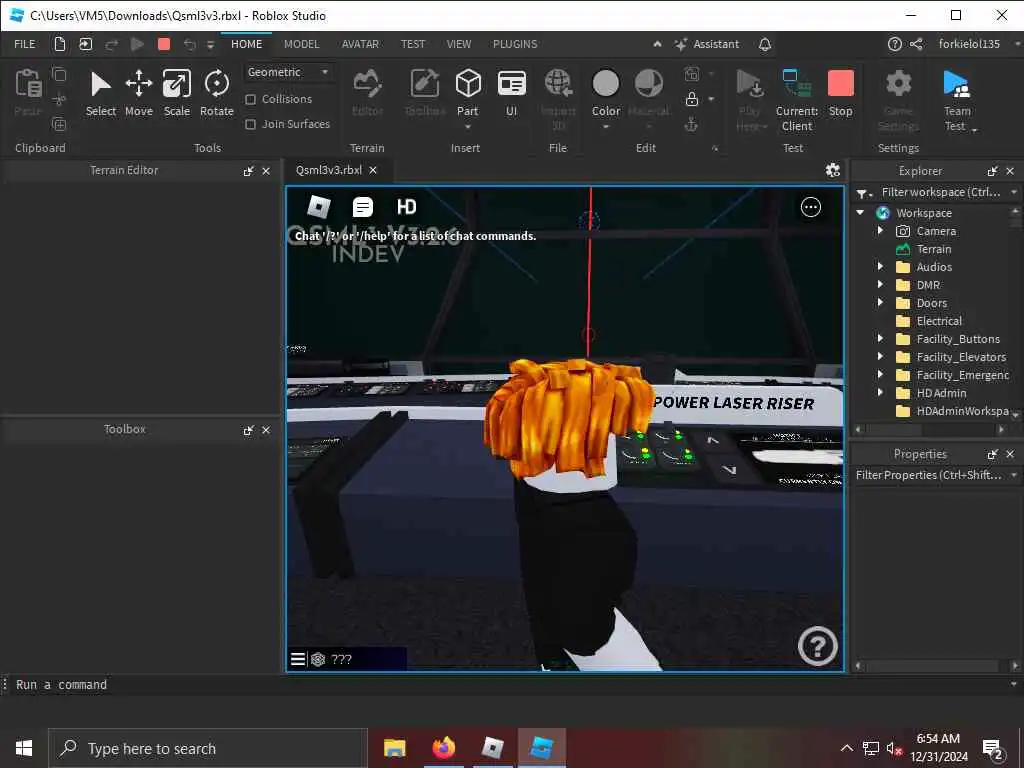Enable the Collisions checkbox
1024x768 pixels.
point(250,99)
